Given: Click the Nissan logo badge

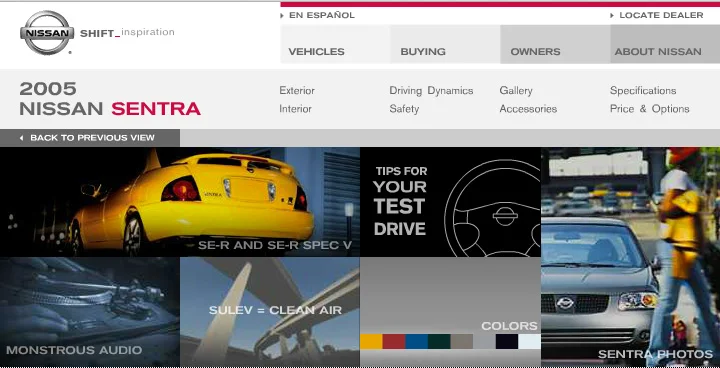Looking at the screenshot, I should (47, 33).
